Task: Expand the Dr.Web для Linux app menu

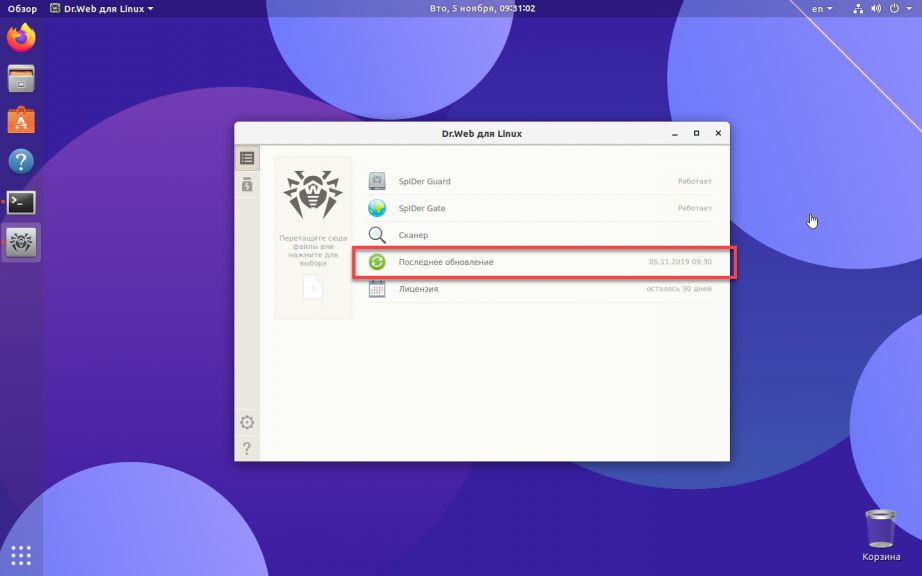Action: pyautogui.click(x=101, y=9)
